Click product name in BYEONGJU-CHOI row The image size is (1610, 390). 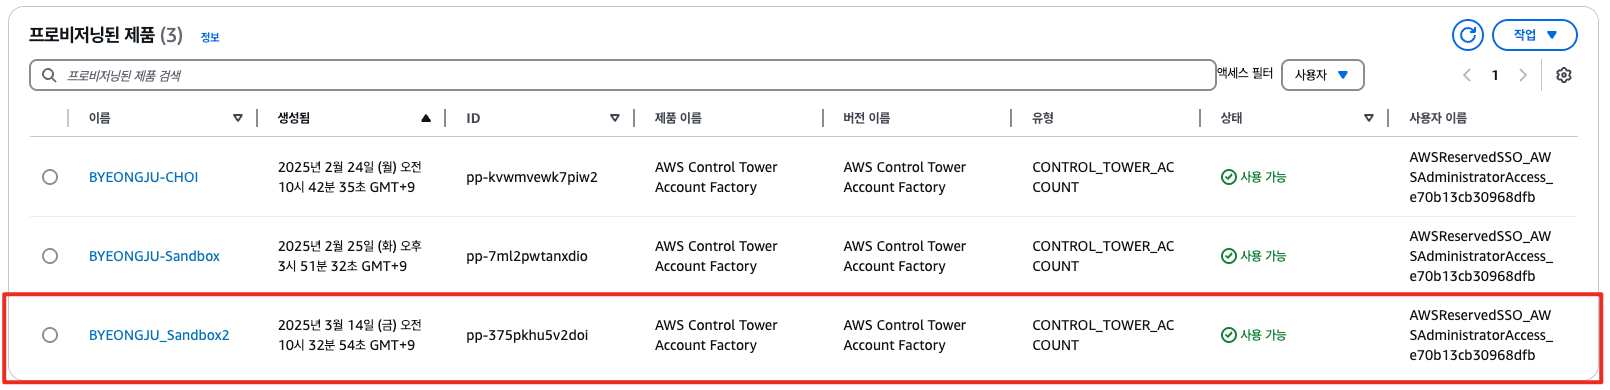pyautogui.click(x=716, y=177)
